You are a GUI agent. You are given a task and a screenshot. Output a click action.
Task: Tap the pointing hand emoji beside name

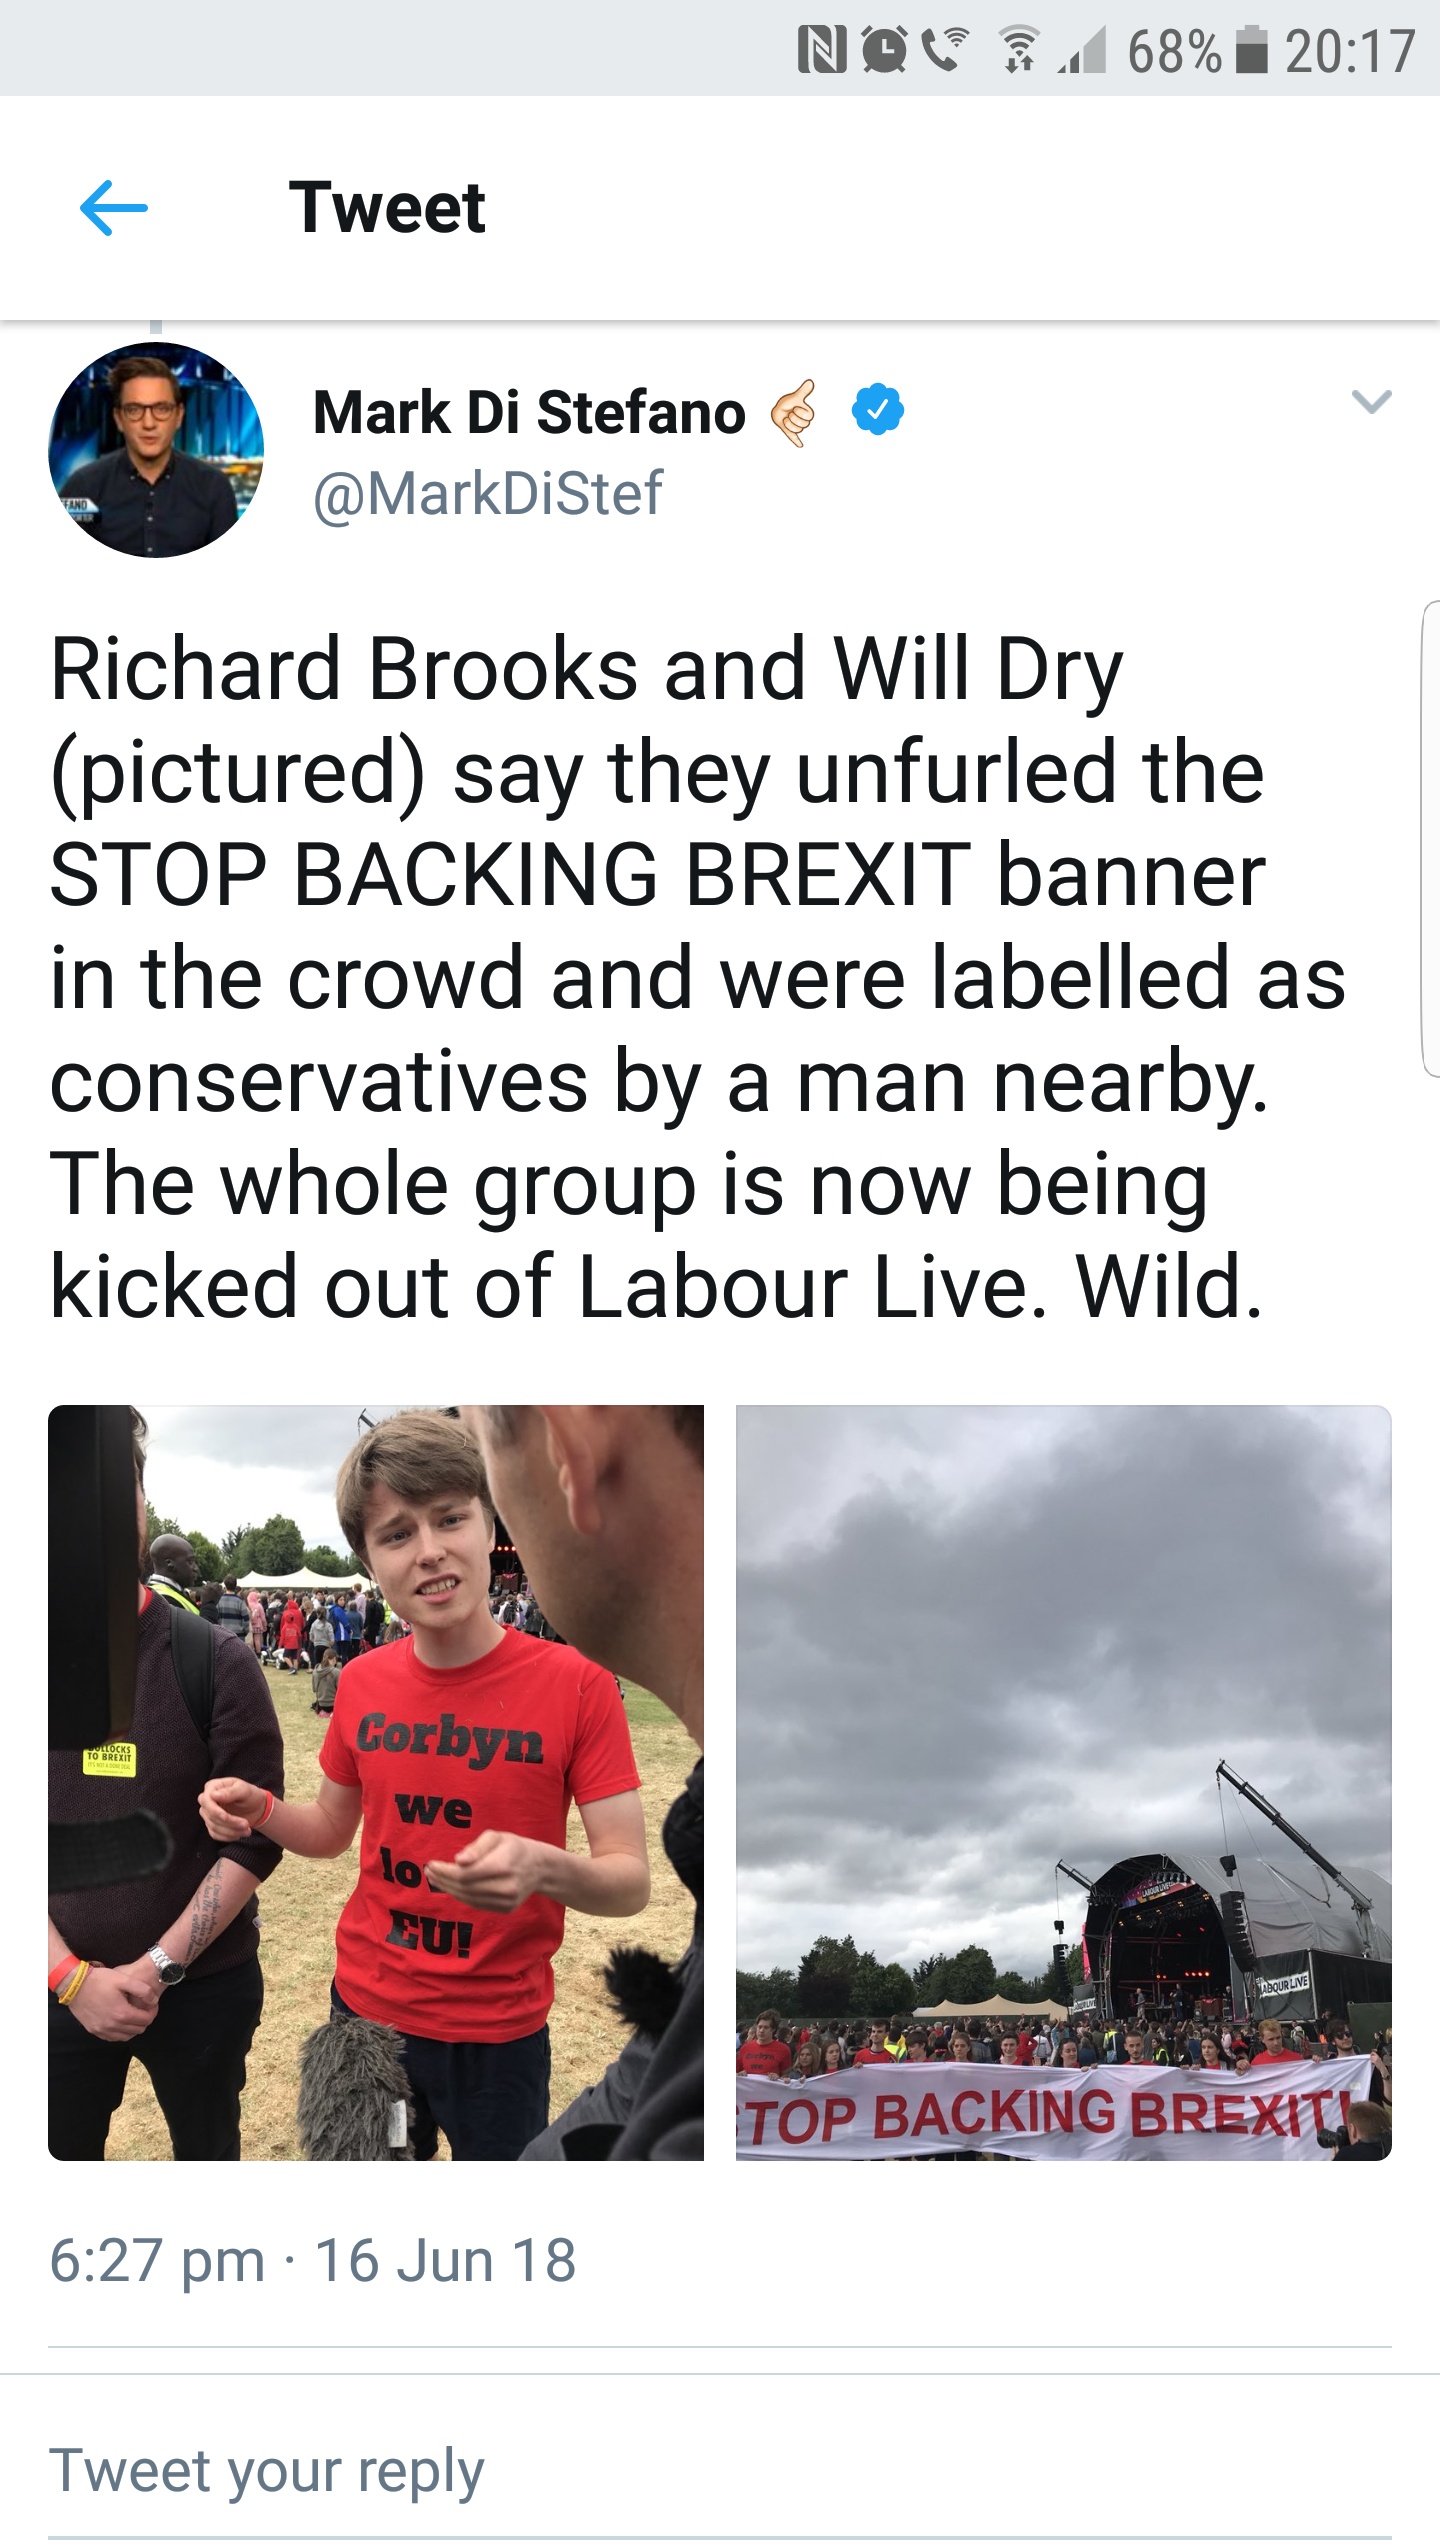coord(795,412)
